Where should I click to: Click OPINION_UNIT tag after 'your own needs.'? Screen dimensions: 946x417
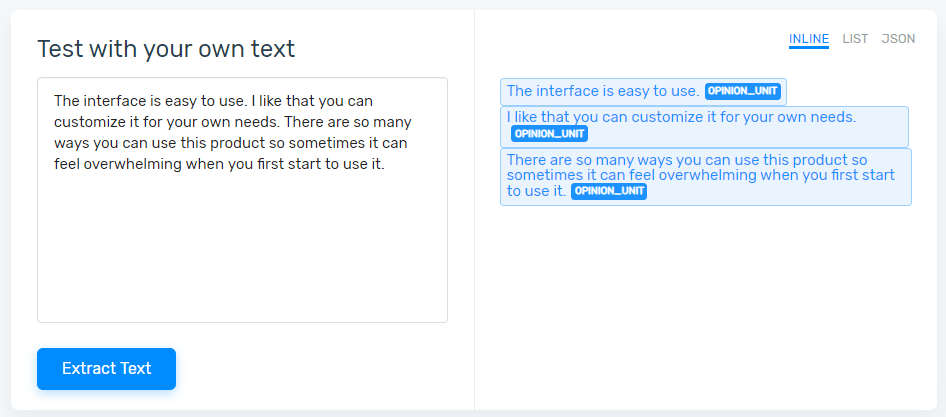(549, 133)
